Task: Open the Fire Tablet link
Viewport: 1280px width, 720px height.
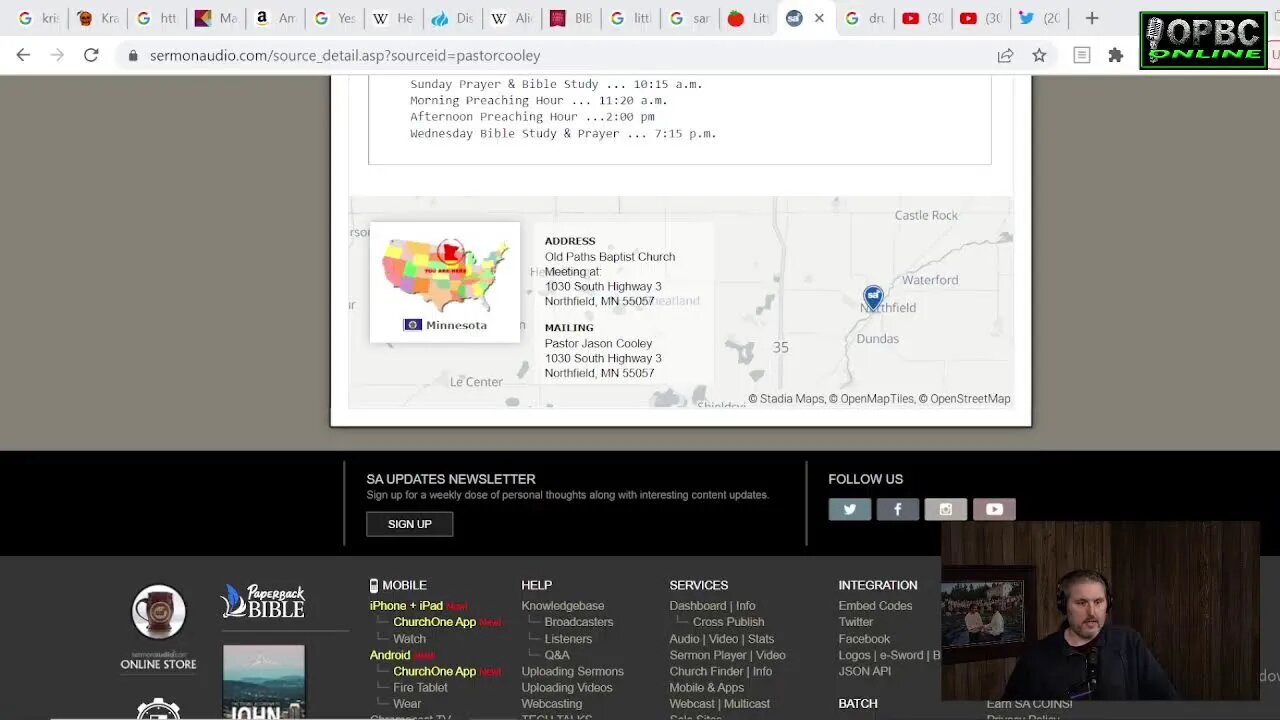Action: click(420, 688)
